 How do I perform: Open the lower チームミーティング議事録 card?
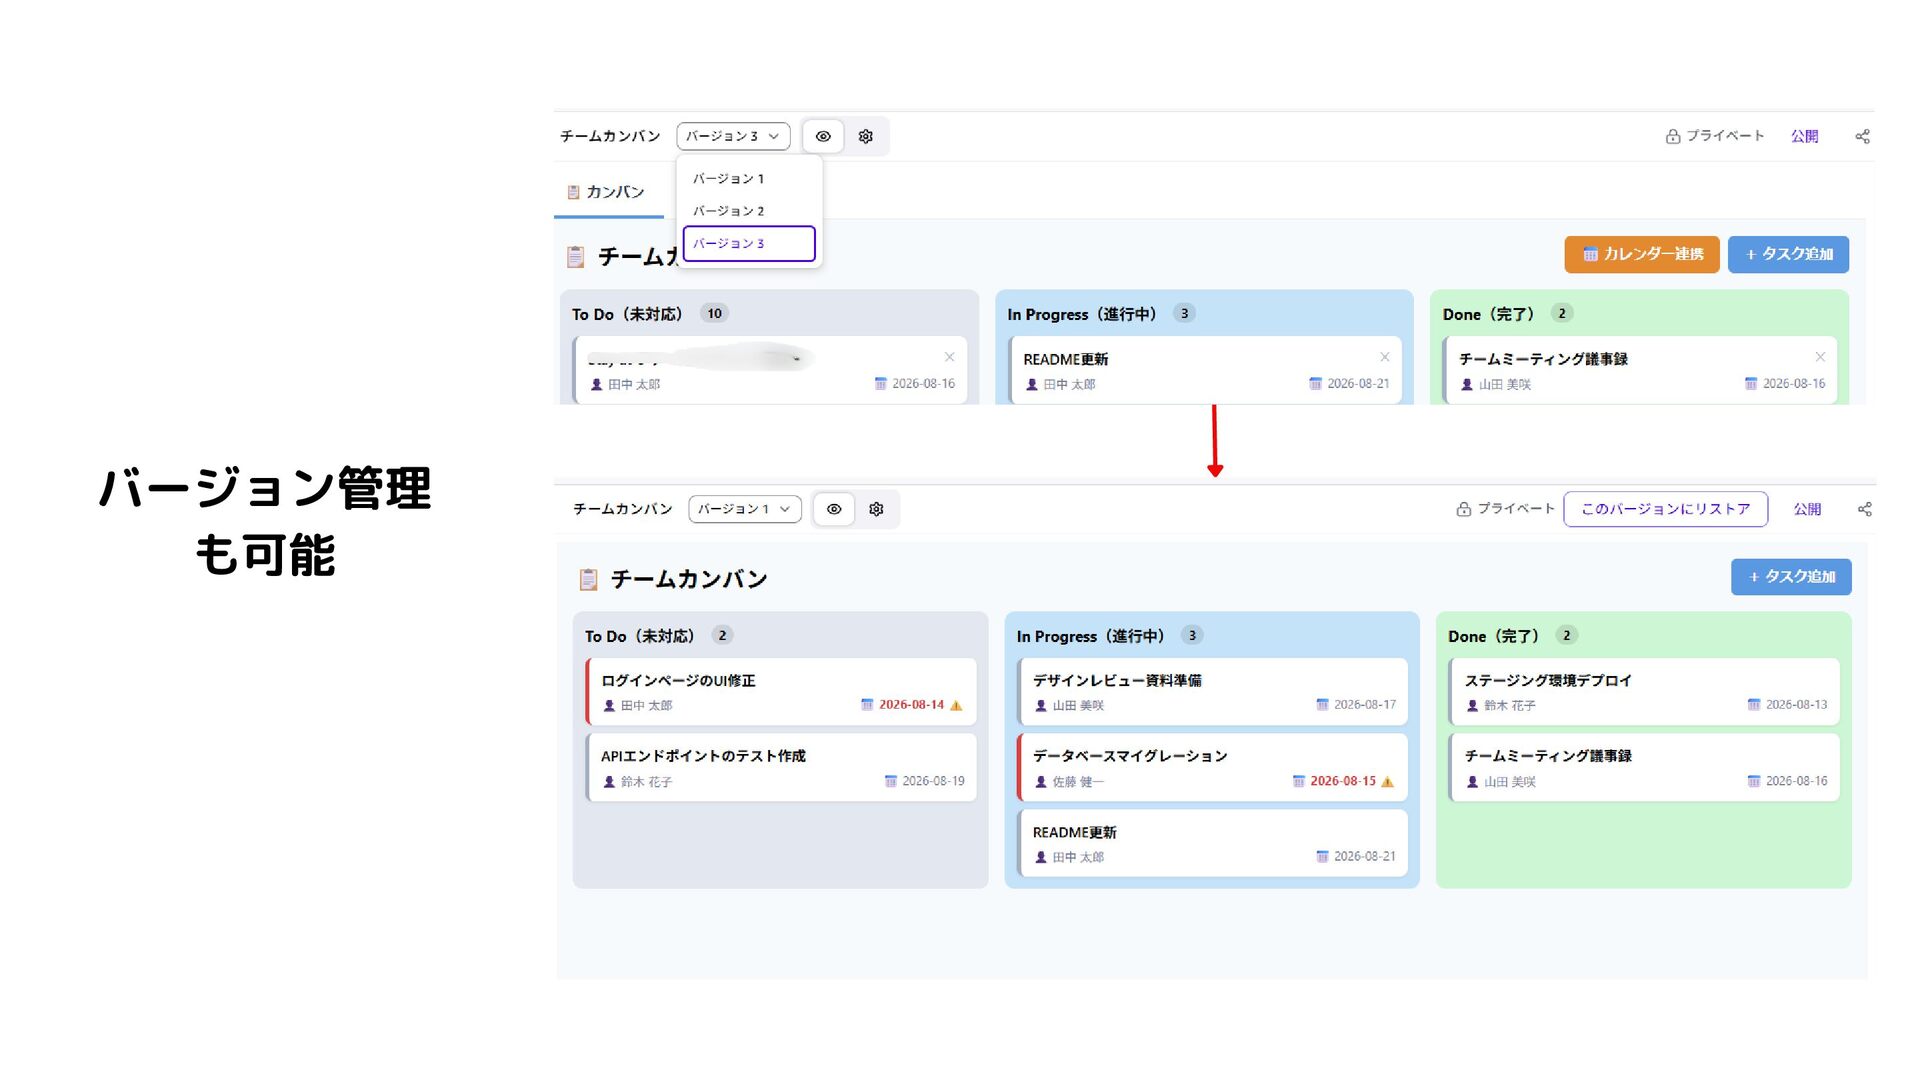[1644, 768]
